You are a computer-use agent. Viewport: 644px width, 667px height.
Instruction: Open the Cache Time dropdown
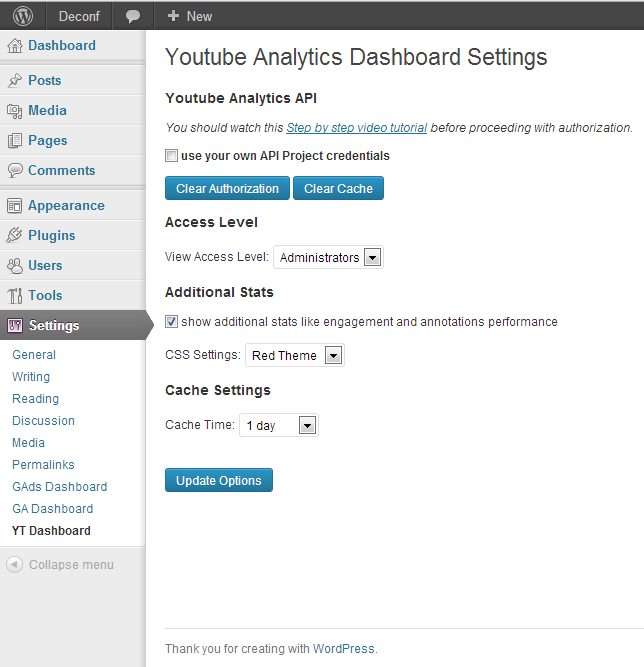[279, 425]
